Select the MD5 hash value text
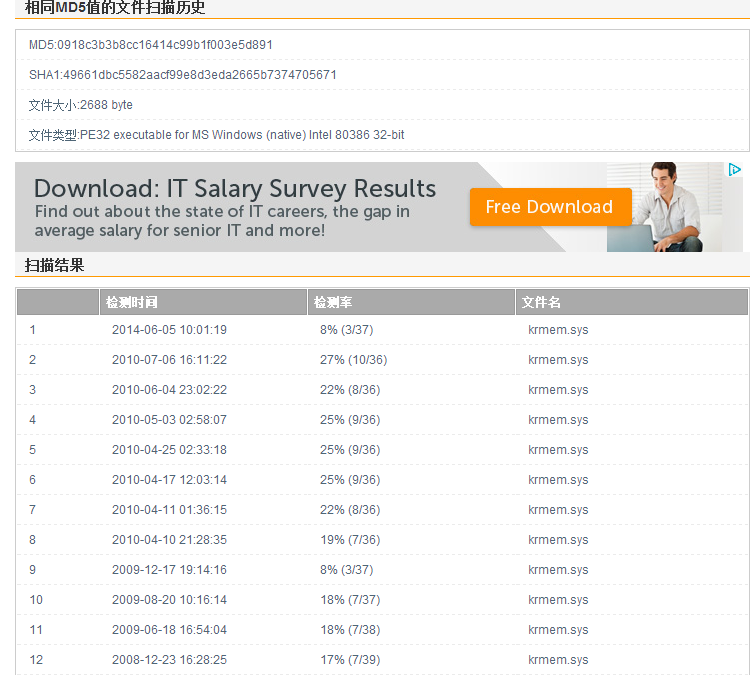This screenshot has width=752, height=675. [x=164, y=45]
